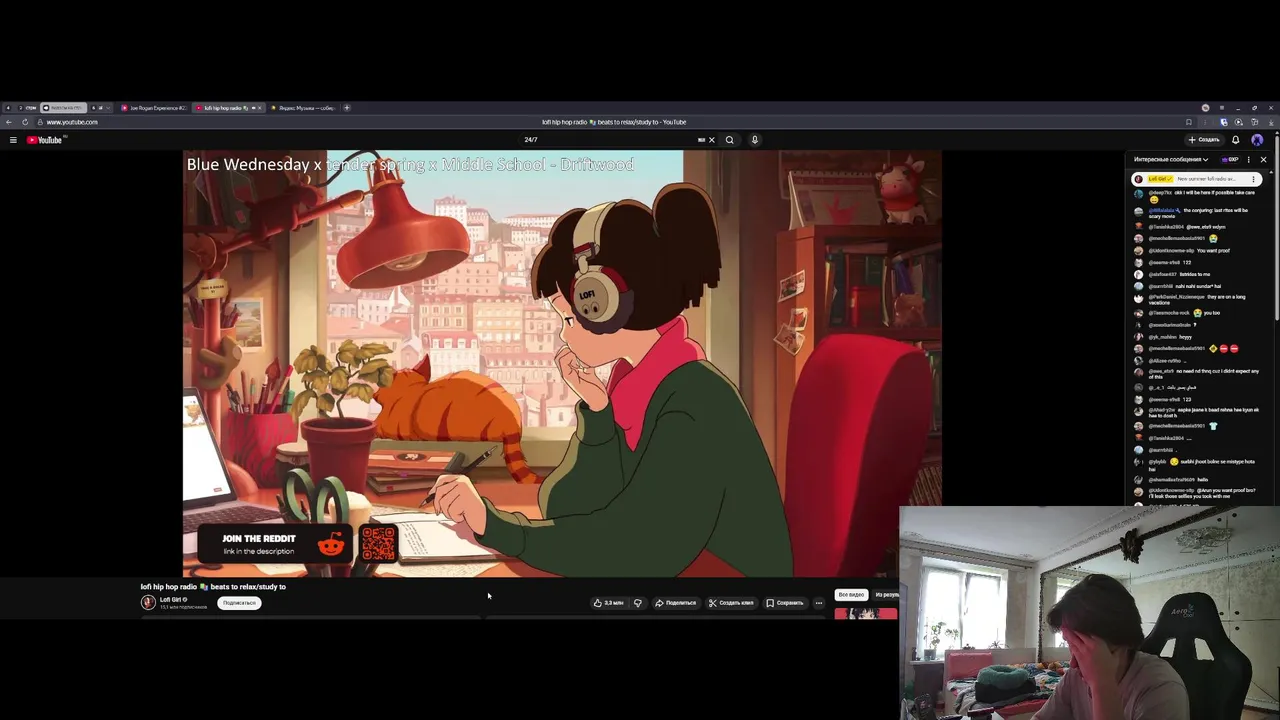
Task: Click the XP badge in chat header
Action: point(1230,159)
